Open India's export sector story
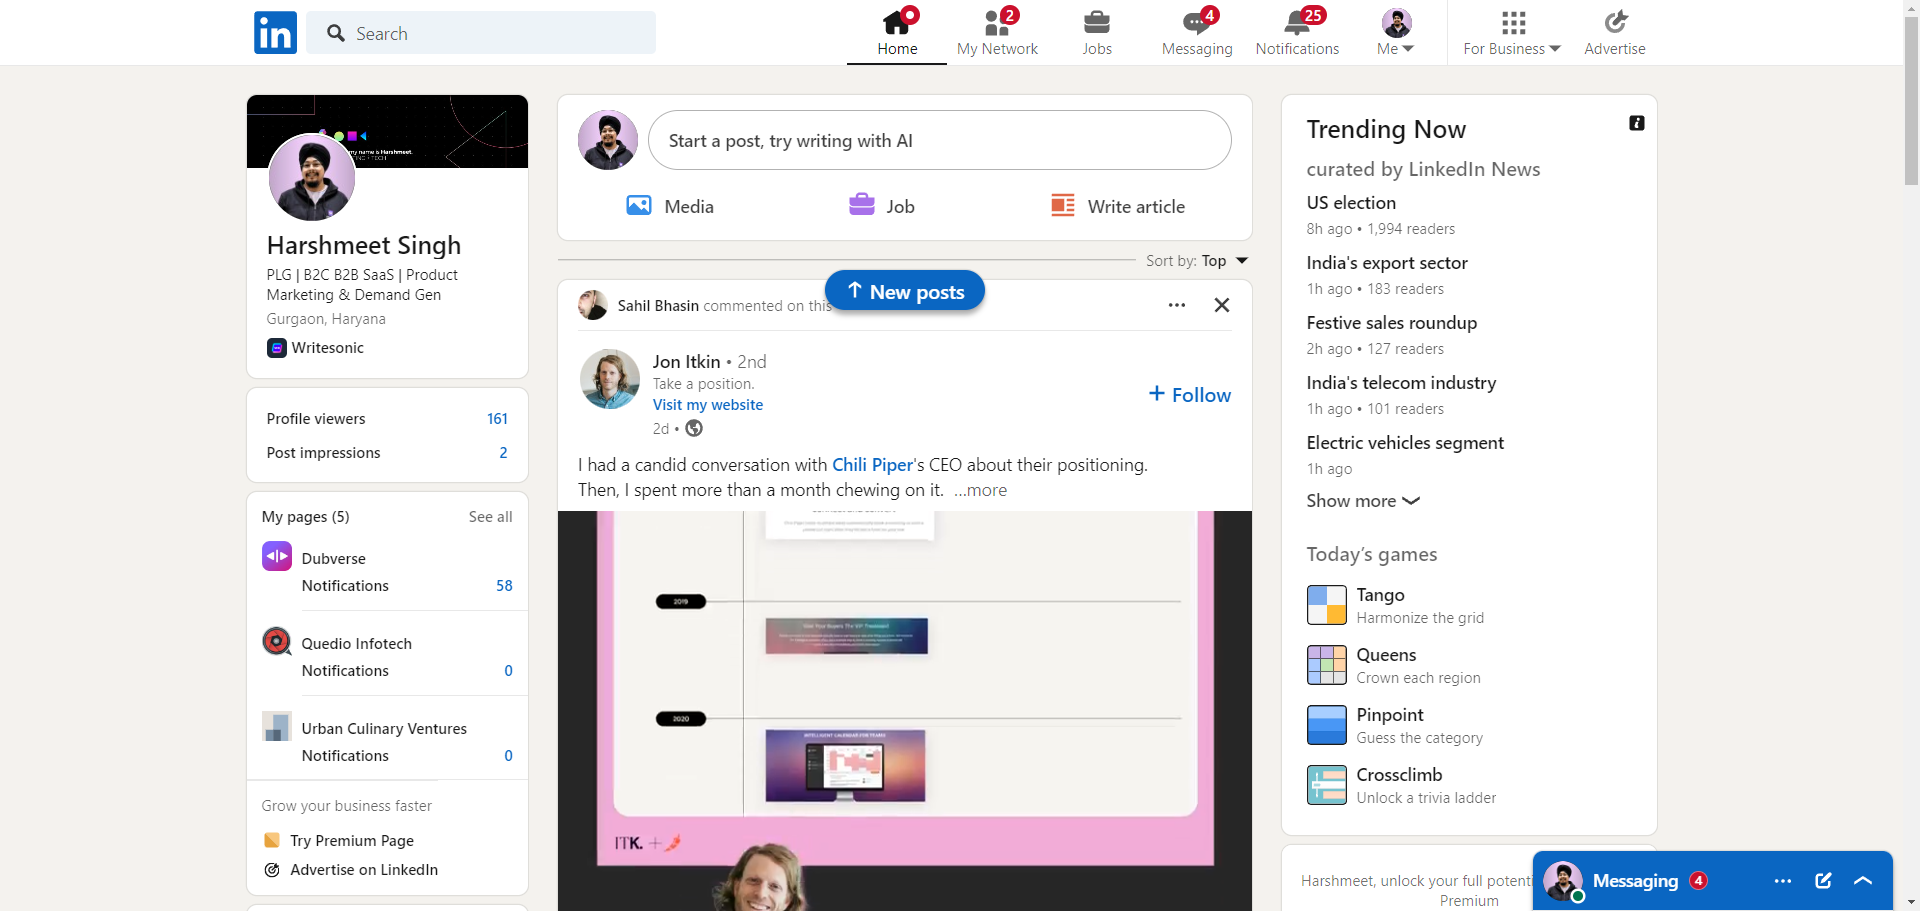The image size is (1920, 911). [1387, 263]
